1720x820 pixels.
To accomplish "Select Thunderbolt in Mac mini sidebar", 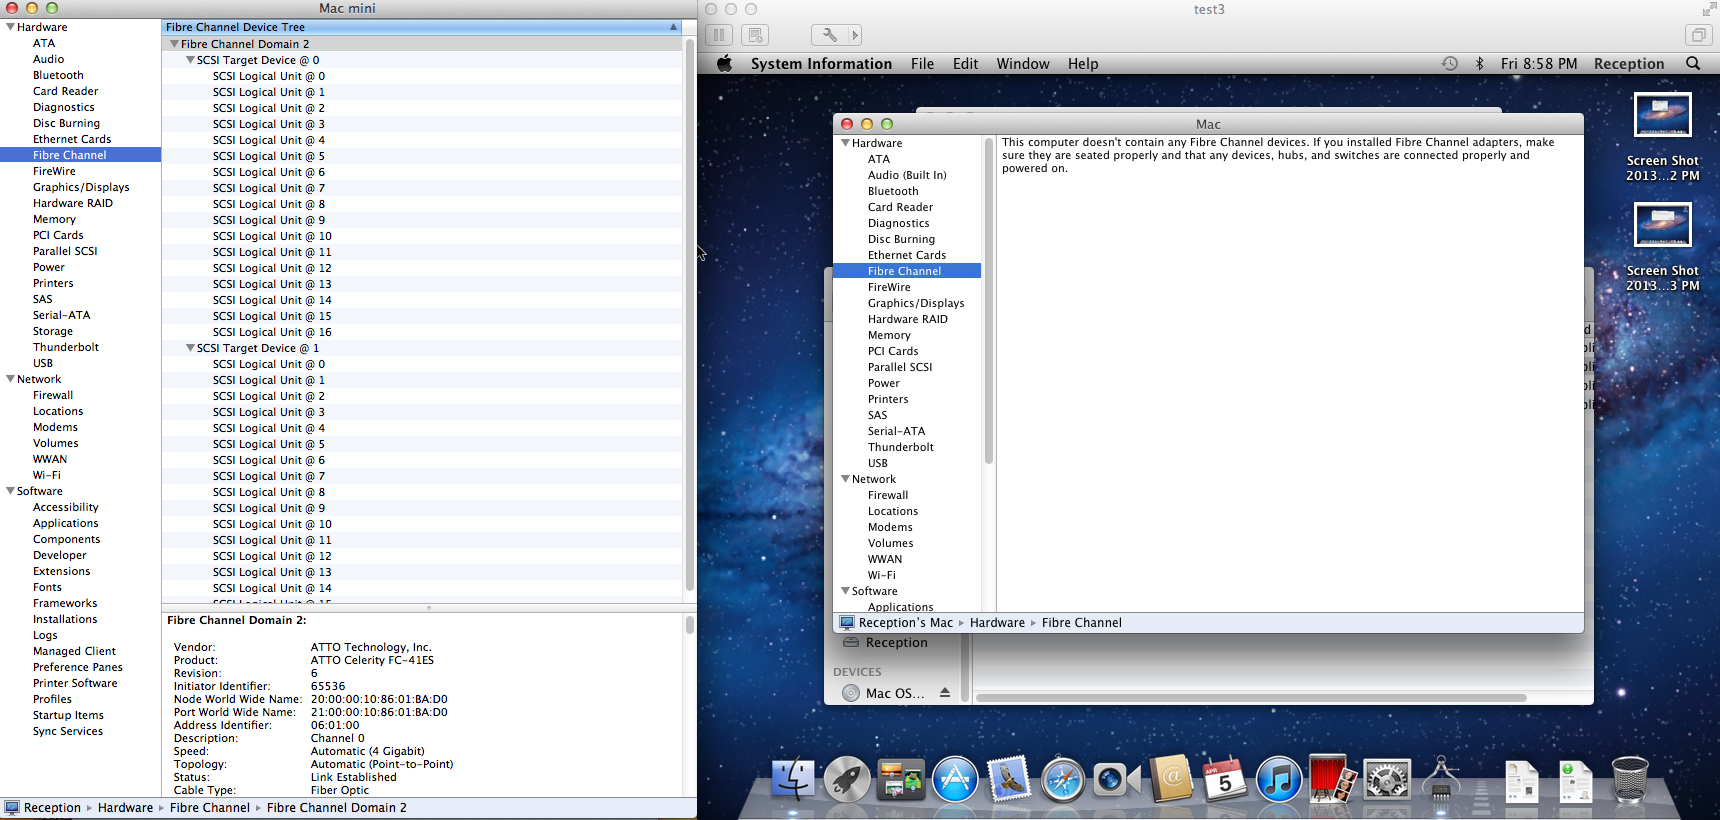I will click(x=66, y=347).
